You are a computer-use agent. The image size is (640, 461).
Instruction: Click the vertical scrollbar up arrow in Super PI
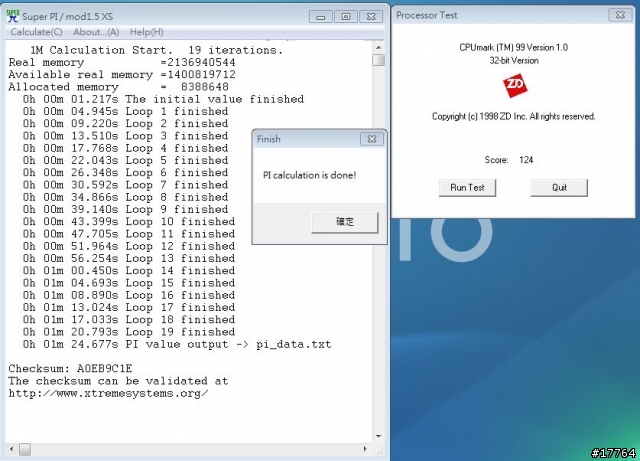tap(379, 48)
